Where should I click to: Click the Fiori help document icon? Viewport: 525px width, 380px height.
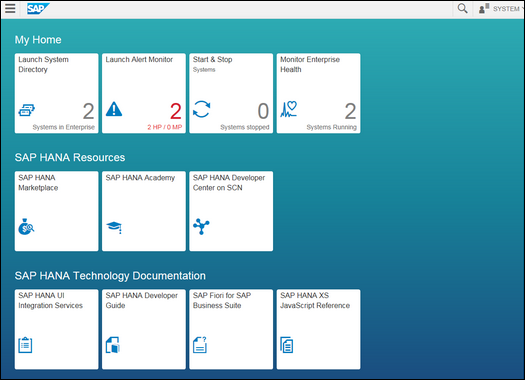(200, 345)
